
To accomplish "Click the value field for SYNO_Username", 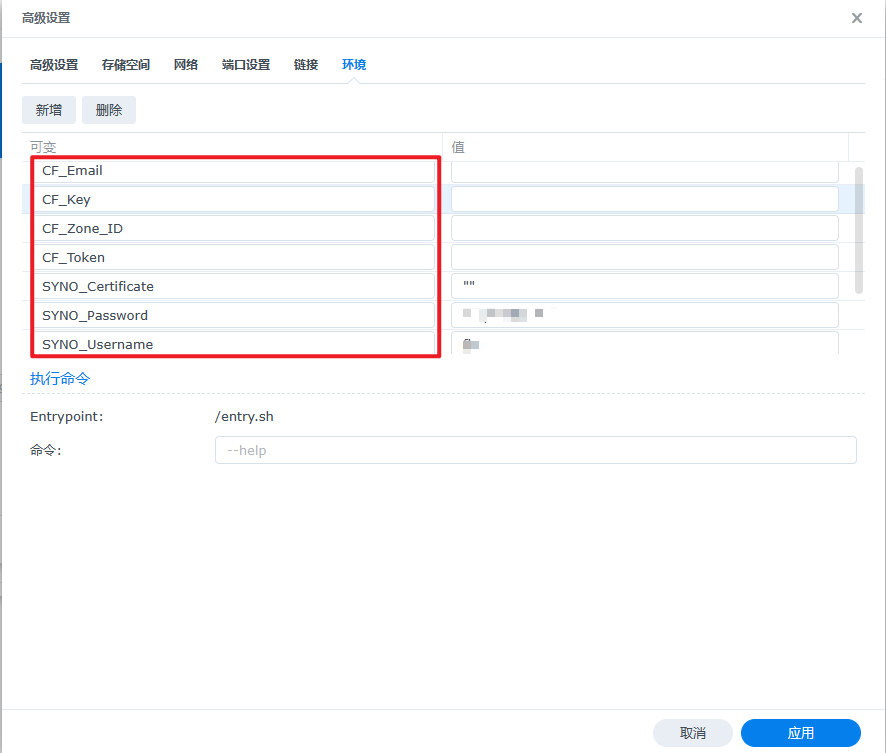I will pyautogui.click(x=645, y=343).
